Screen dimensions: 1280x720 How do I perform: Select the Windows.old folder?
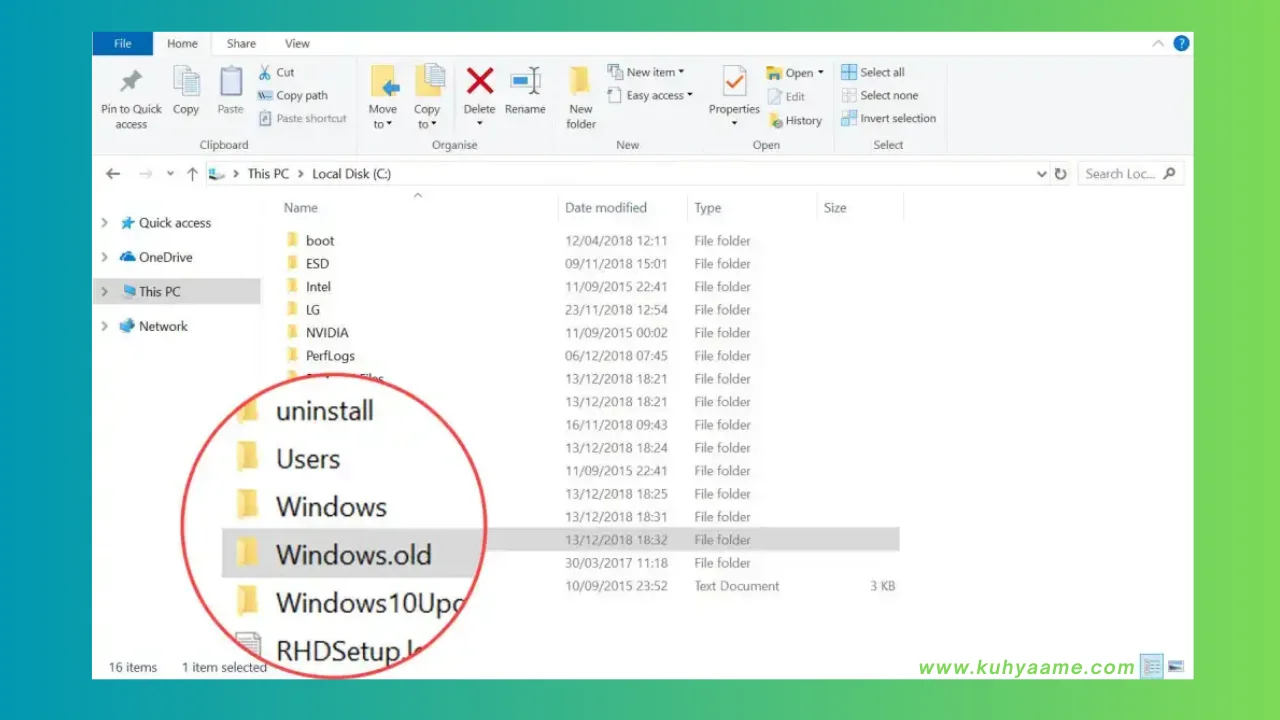pos(353,554)
